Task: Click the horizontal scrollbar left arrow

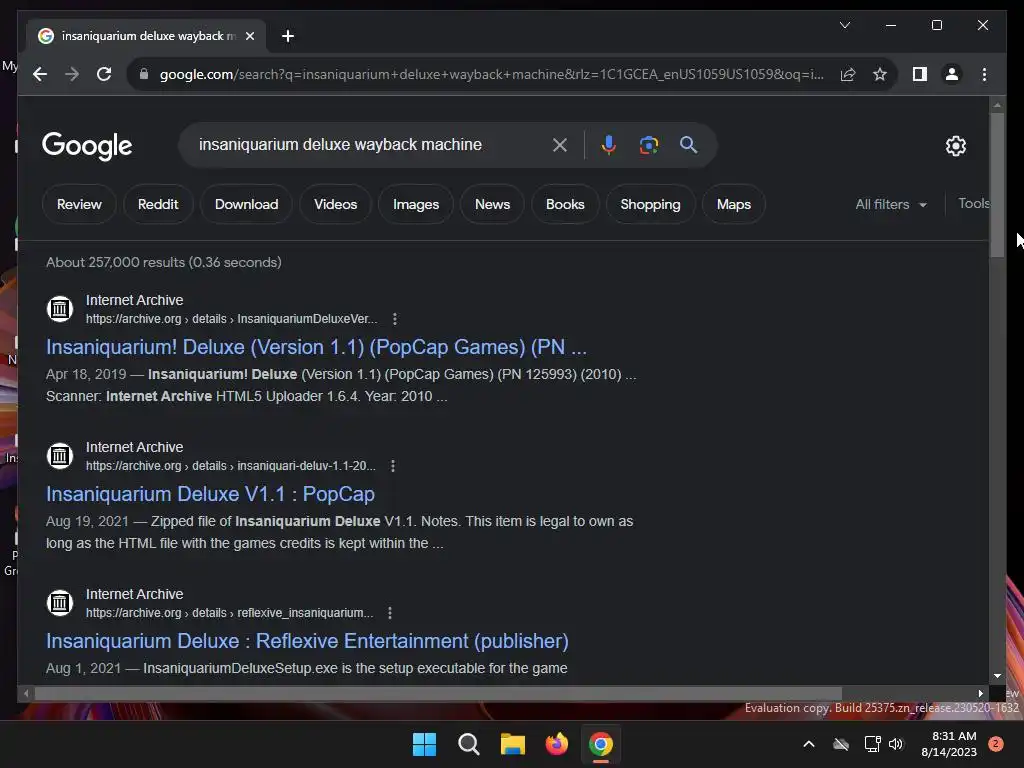Action: tap(25, 694)
